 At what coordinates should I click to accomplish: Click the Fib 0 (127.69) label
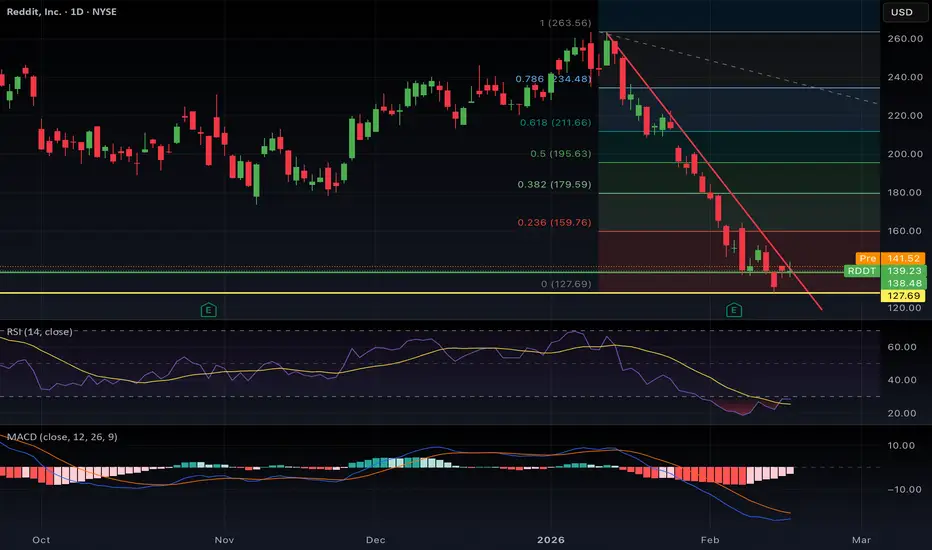[x=566, y=284]
